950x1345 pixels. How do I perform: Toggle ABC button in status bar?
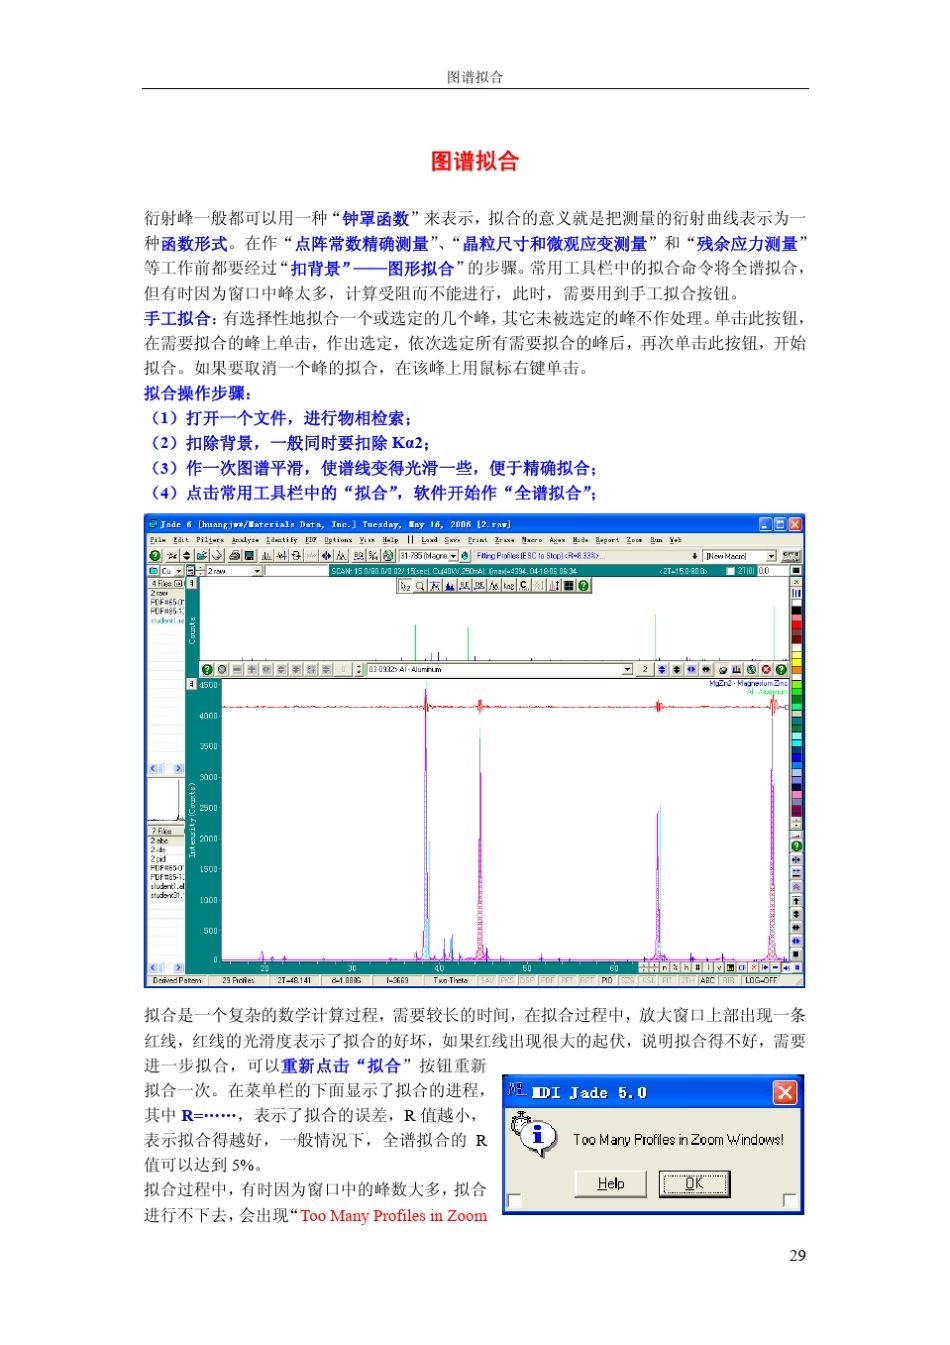pyautogui.click(x=707, y=980)
